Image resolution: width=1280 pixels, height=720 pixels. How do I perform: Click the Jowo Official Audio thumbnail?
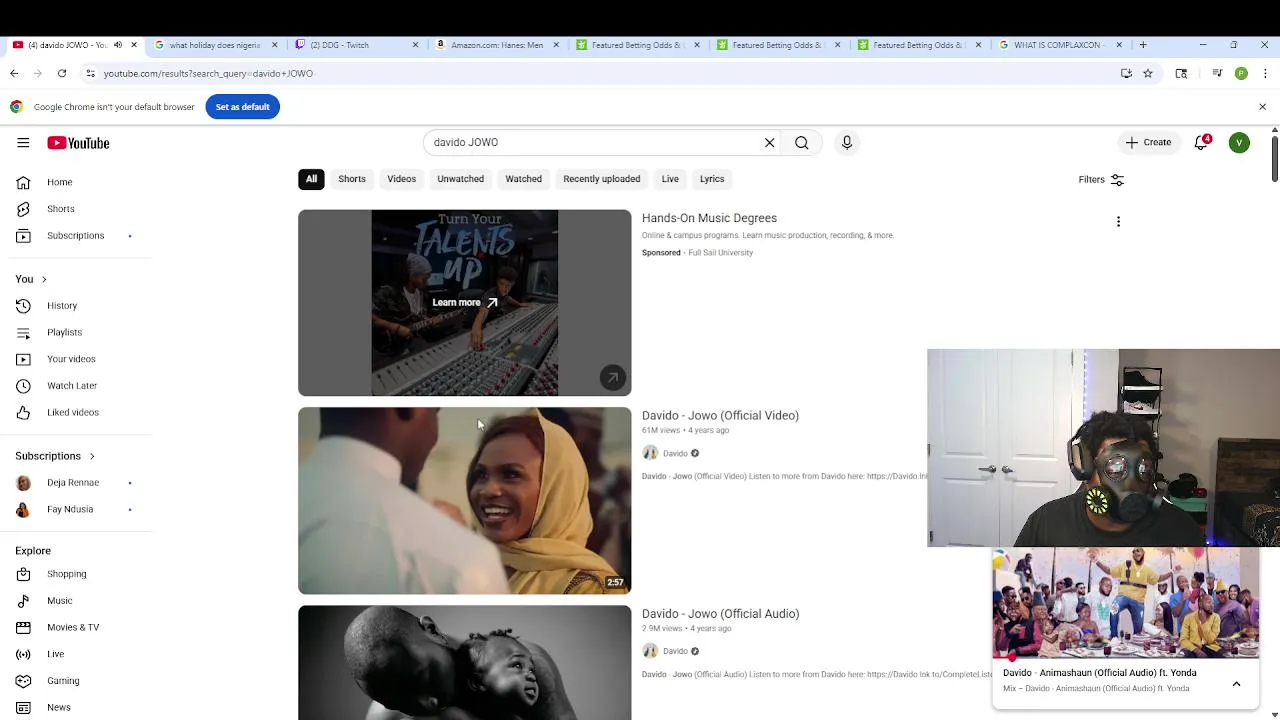click(465, 662)
